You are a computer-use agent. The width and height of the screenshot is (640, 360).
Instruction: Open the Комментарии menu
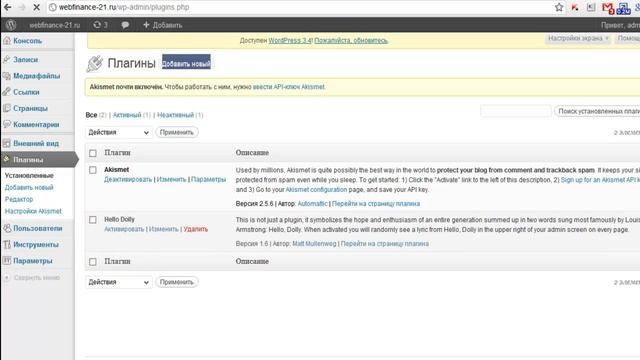point(36,124)
